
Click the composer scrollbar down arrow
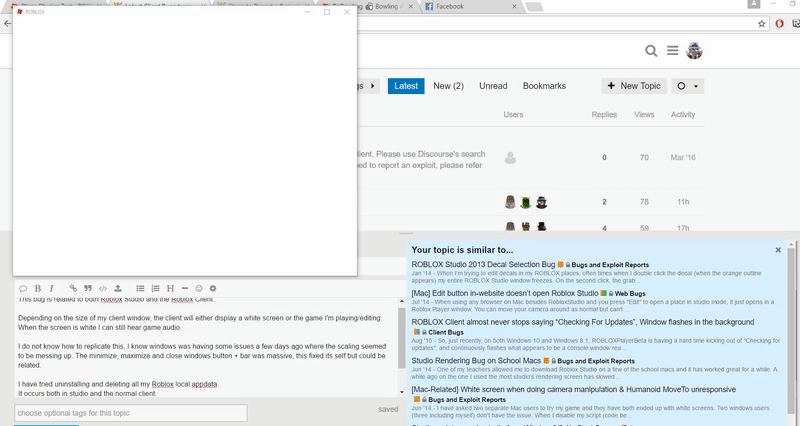tap(402, 392)
